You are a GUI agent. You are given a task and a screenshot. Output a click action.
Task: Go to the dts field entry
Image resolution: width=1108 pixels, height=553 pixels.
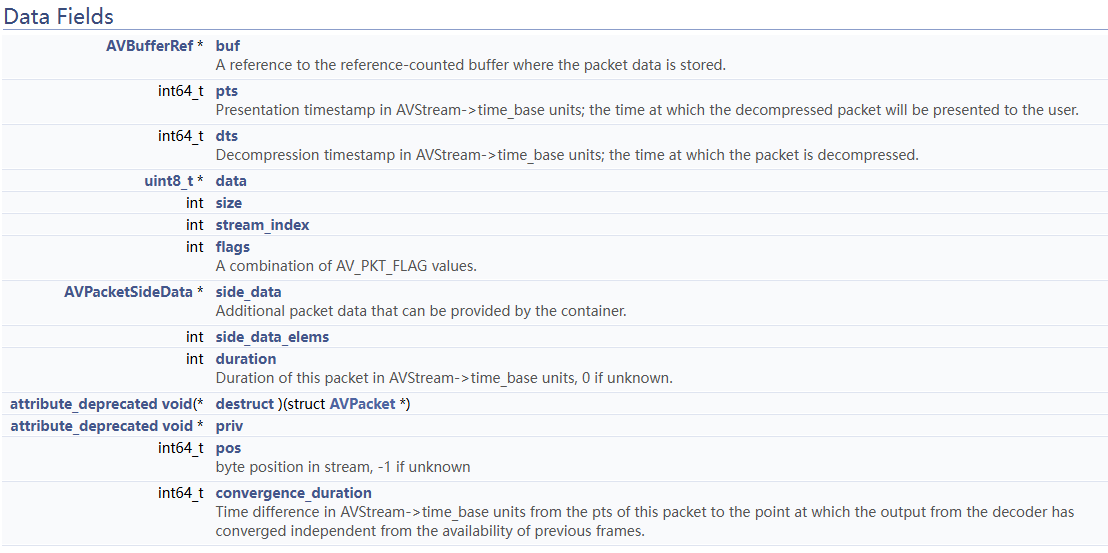pos(227,136)
